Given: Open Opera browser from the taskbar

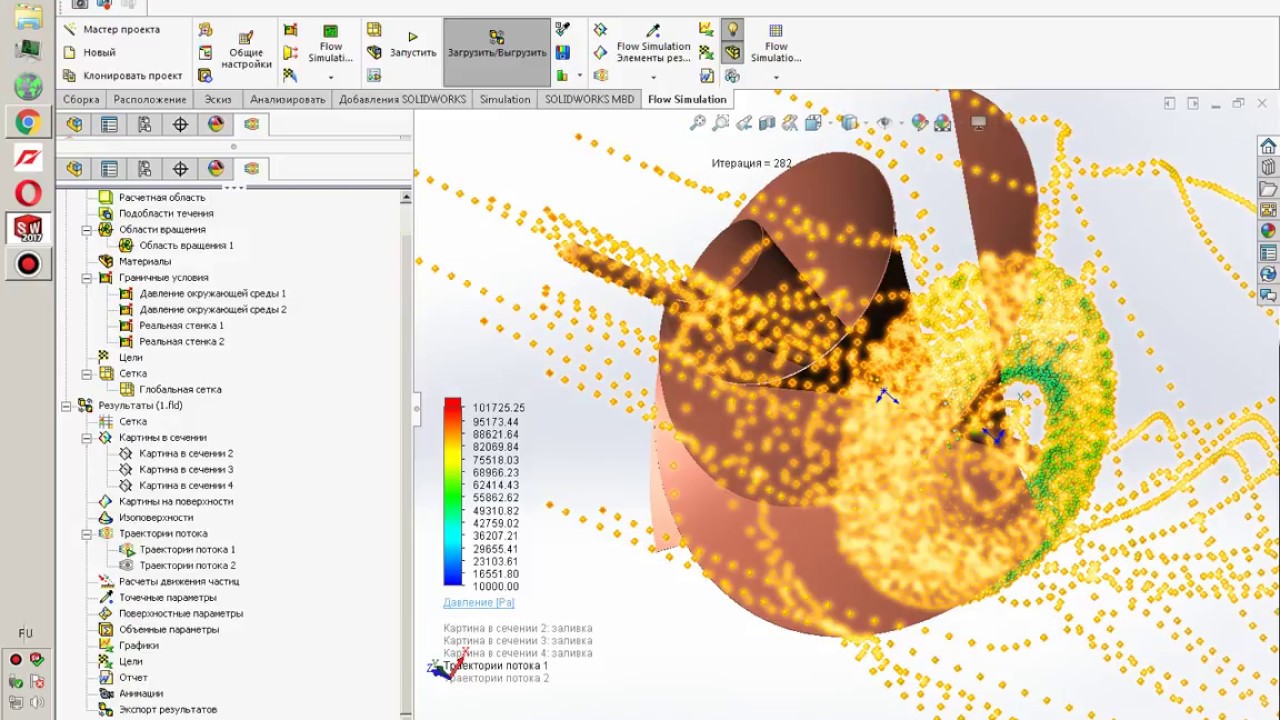Looking at the screenshot, I should tap(28, 193).
